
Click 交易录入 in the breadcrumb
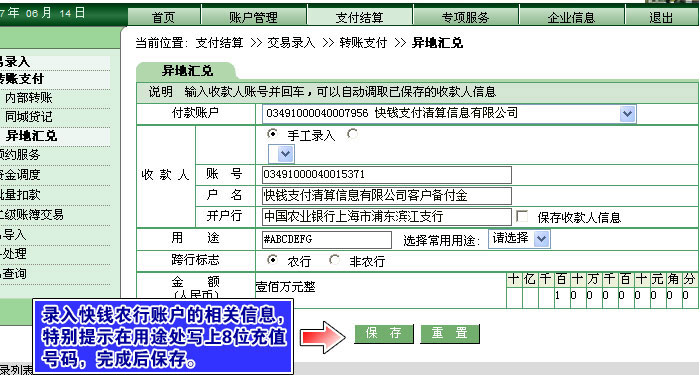[291, 43]
